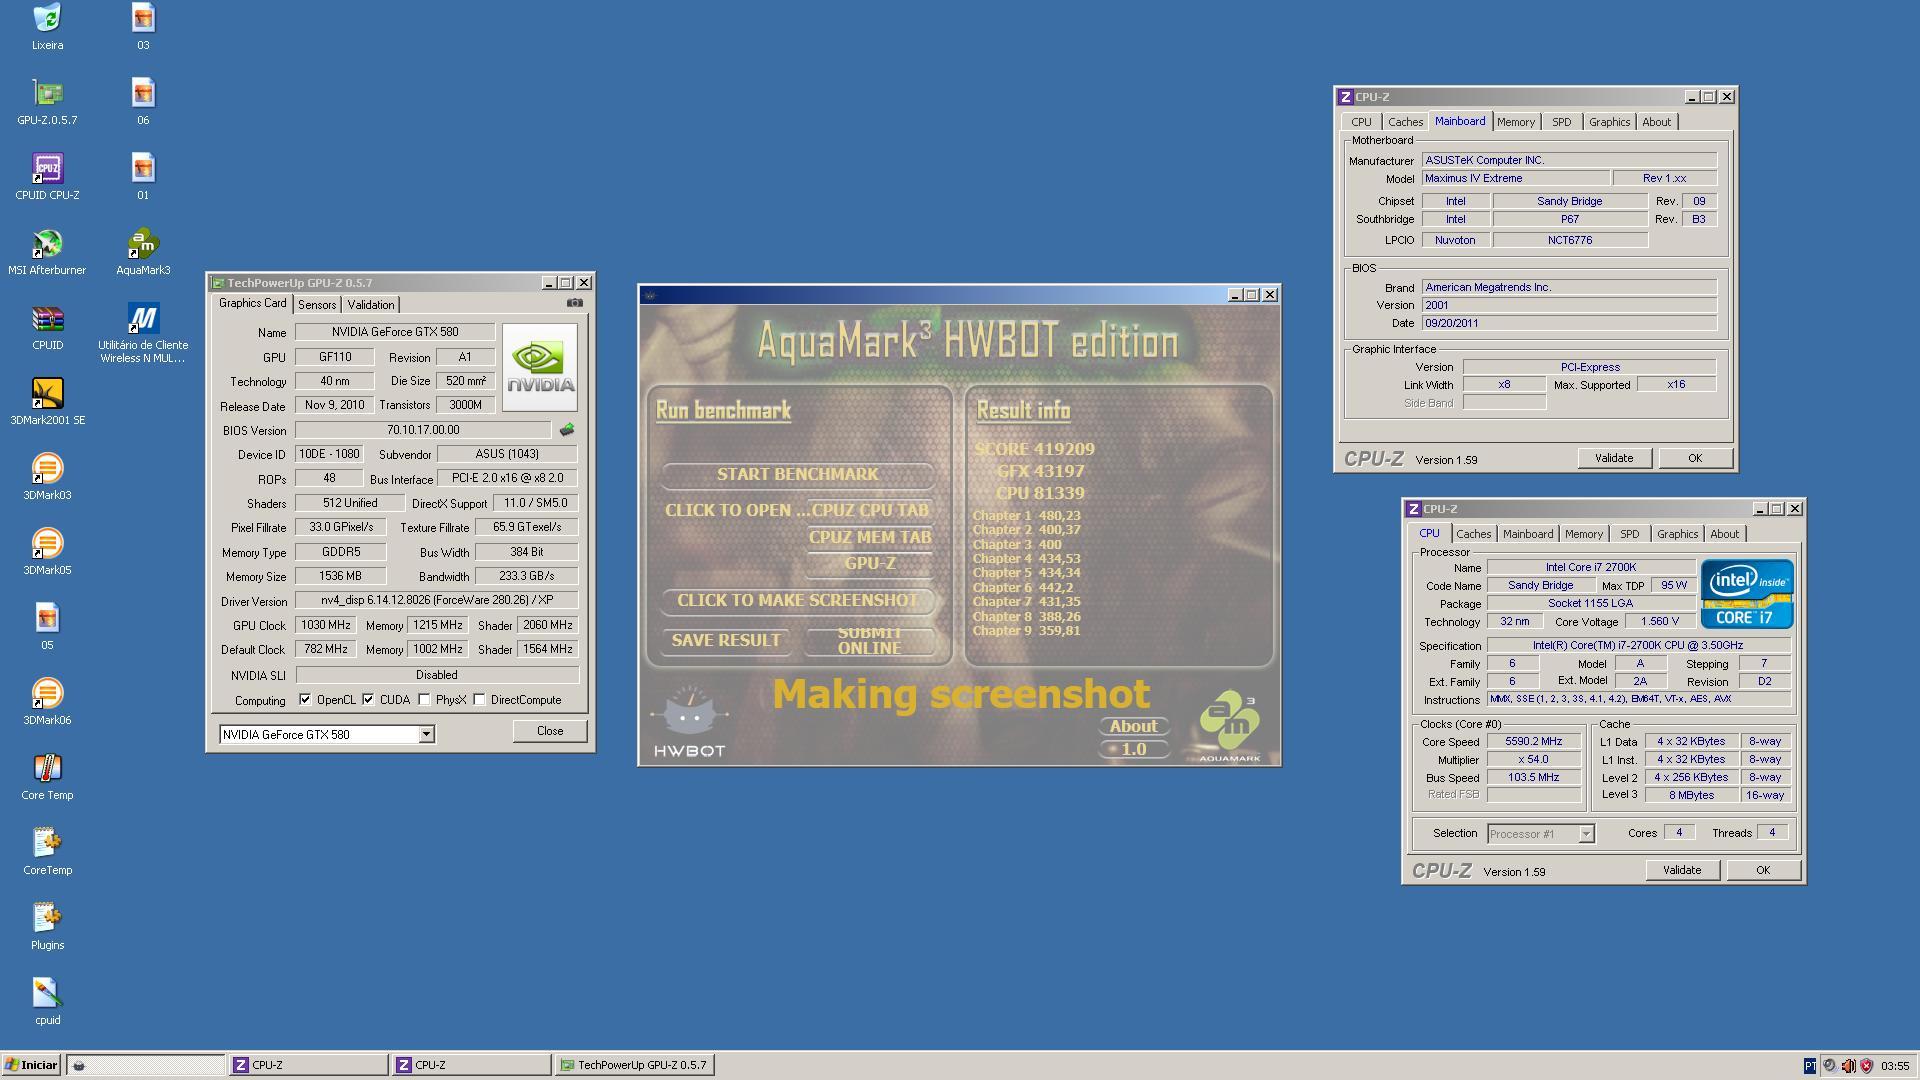Open the Lixeira recycle bin icon
Screen dimensions: 1920x1080
pyautogui.click(x=47, y=26)
